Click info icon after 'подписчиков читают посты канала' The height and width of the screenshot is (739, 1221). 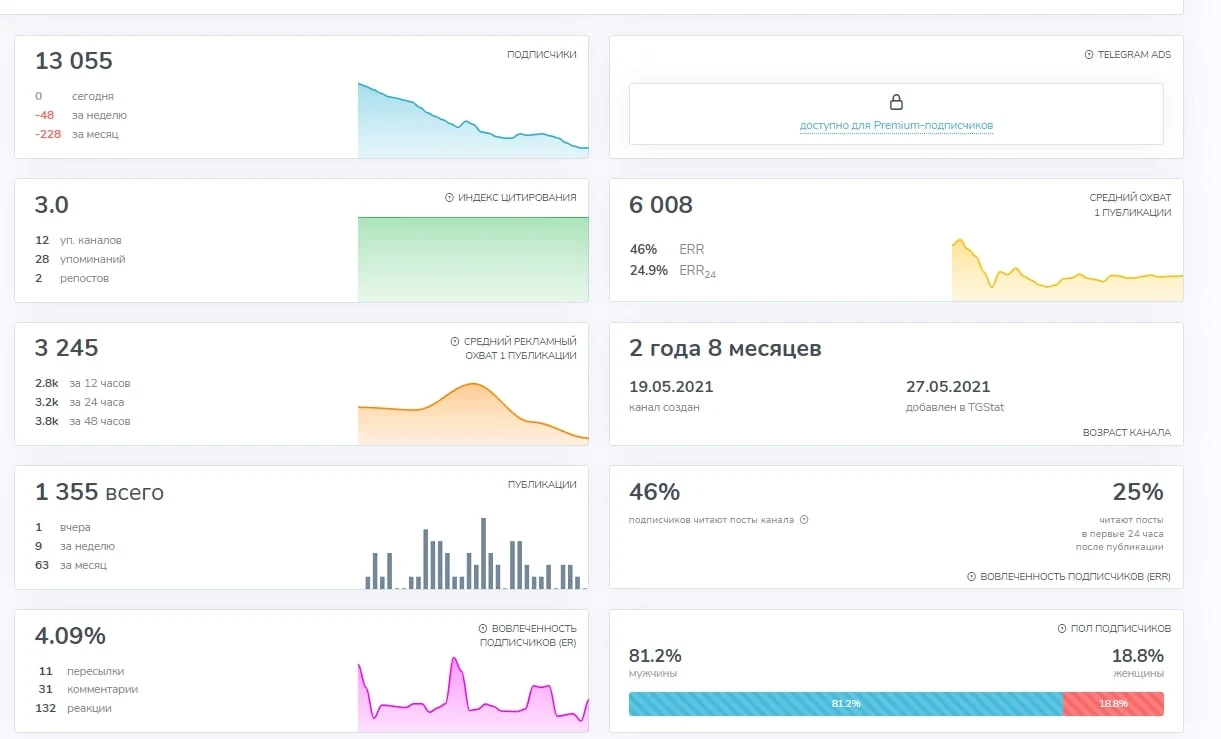(803, 520)
